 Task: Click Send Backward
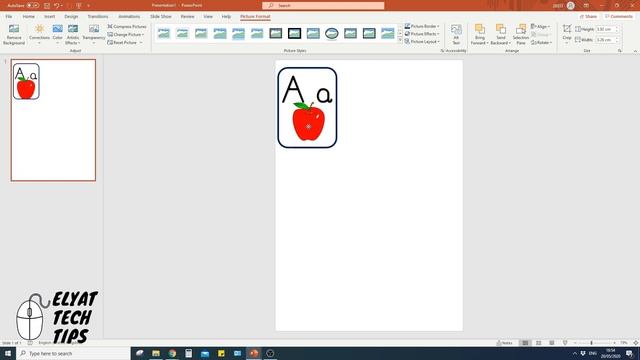click(500, 35)
